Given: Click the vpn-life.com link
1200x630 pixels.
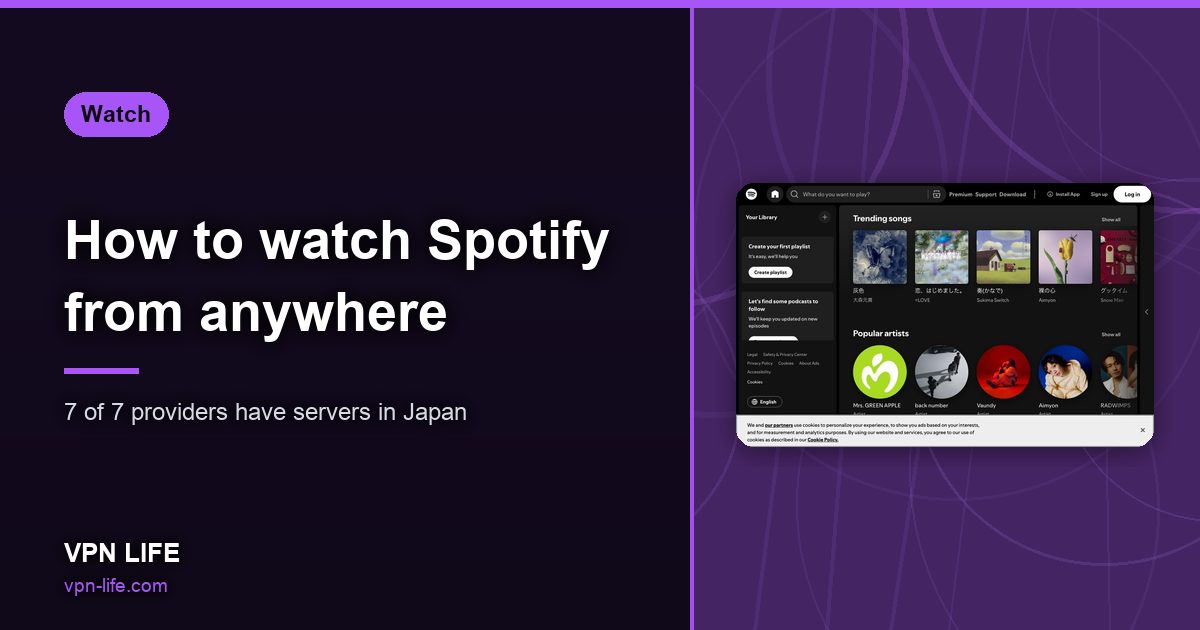Looking at the screenshot, I should 116,586.
